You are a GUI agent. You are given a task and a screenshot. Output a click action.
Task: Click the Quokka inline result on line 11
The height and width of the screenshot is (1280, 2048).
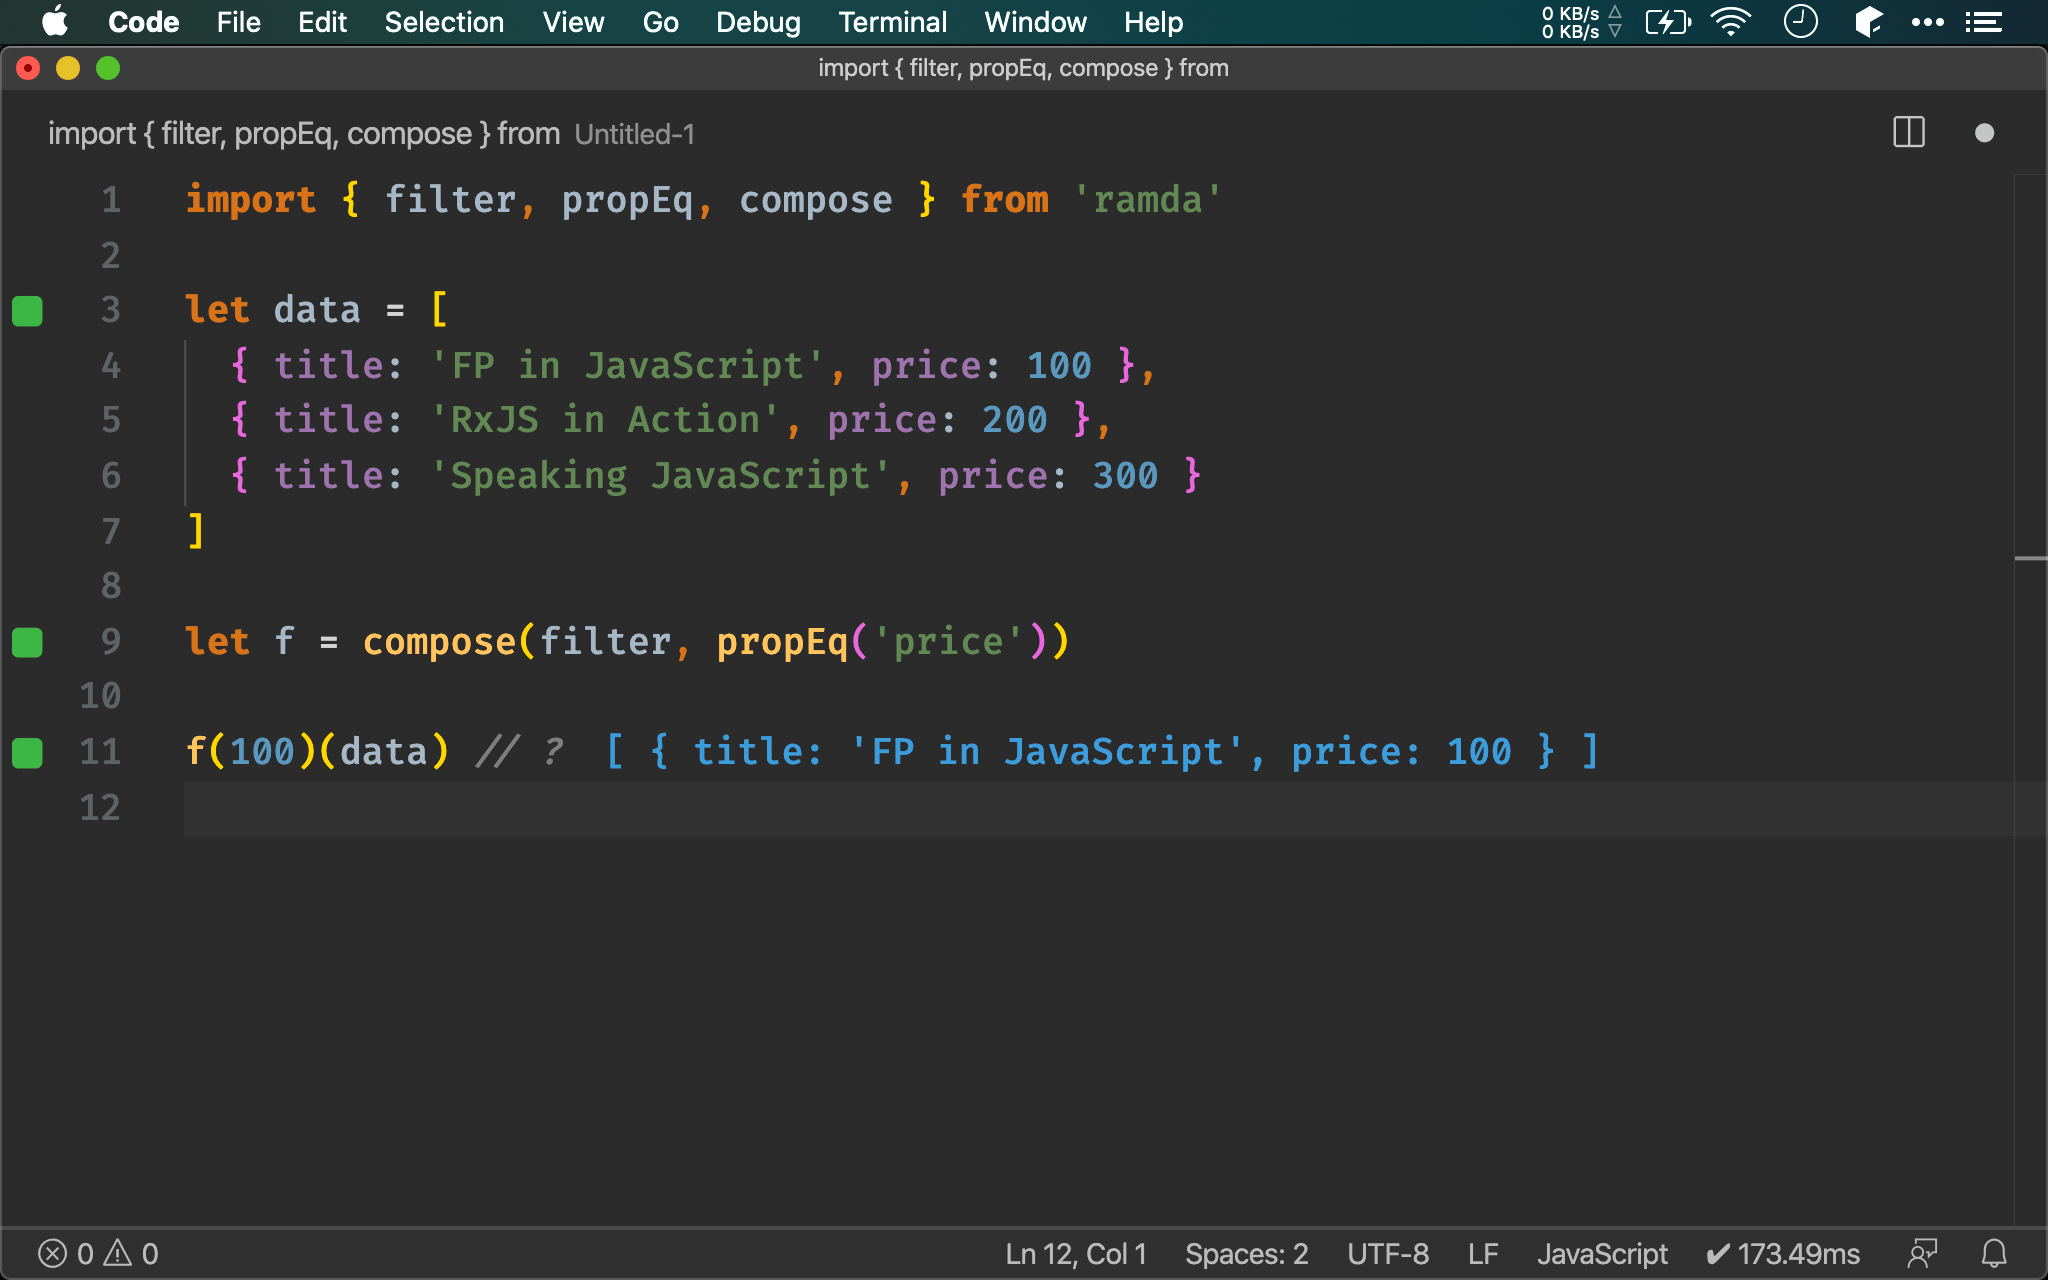1103,752
